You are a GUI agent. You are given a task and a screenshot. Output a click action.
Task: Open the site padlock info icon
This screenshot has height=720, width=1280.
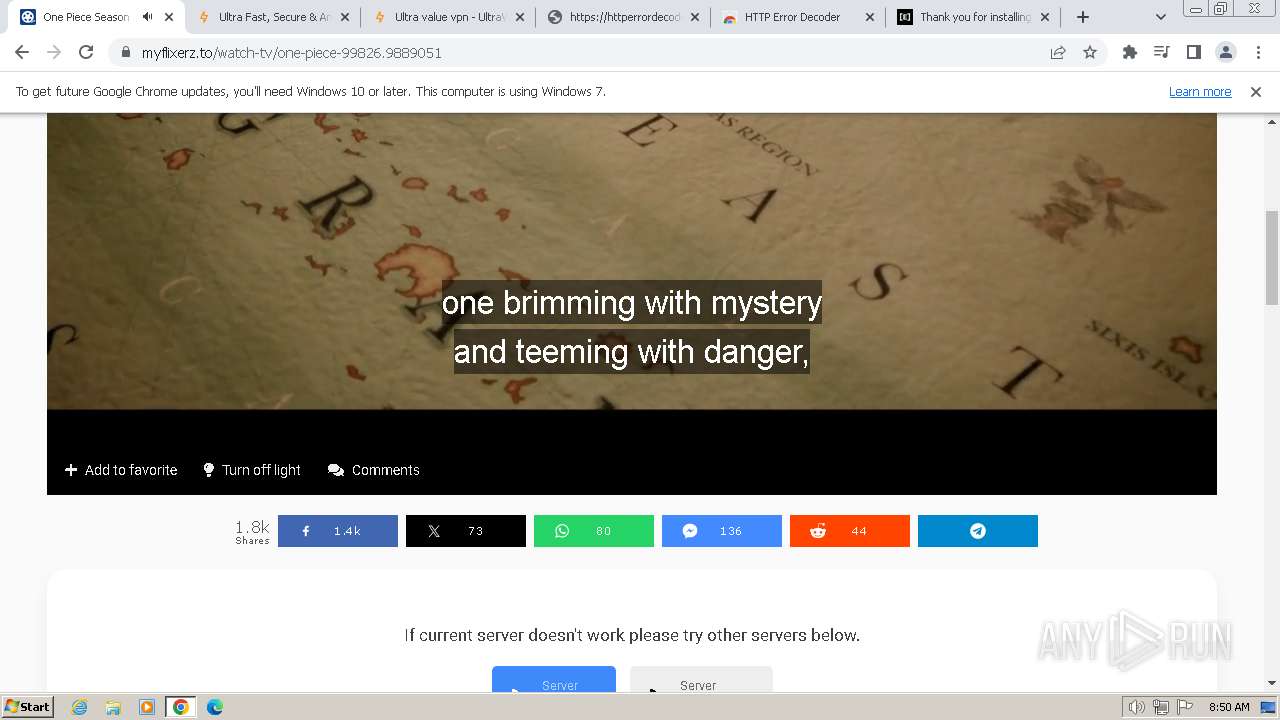(x=126, y=53)
